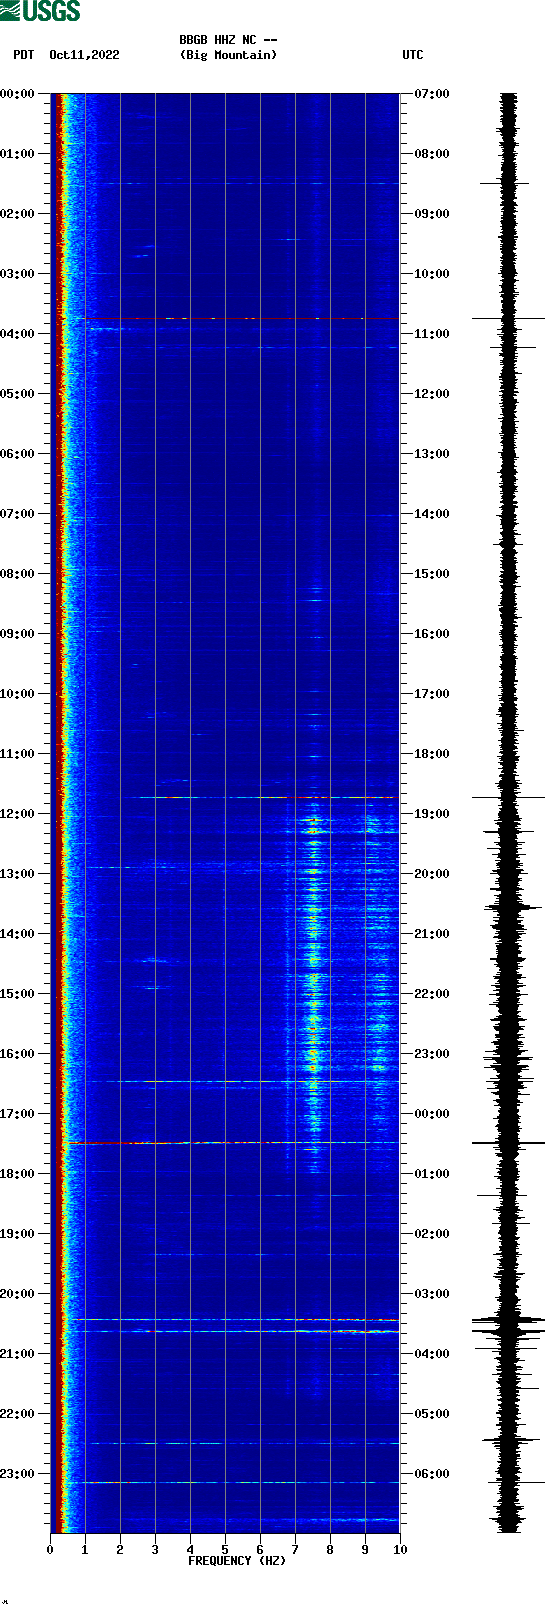Click PDT time label '04:00'
Viewport: 552px width, 1613px height.
point(17,334)
